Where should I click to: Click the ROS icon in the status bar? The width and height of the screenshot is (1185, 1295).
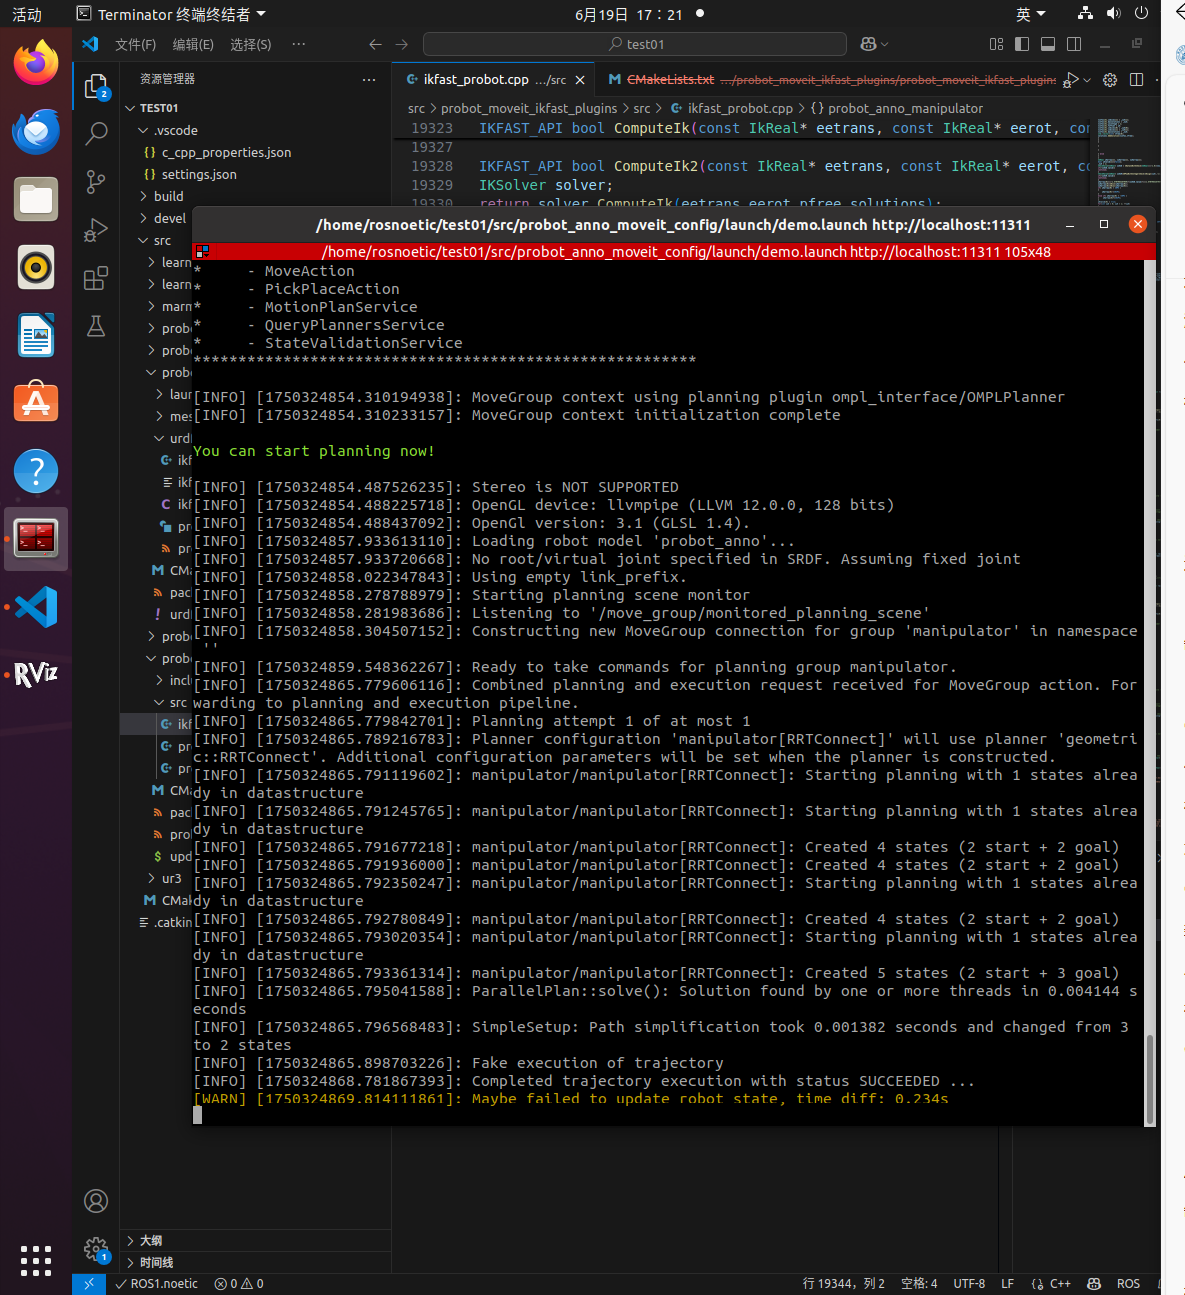(x=1128, y=1283)
